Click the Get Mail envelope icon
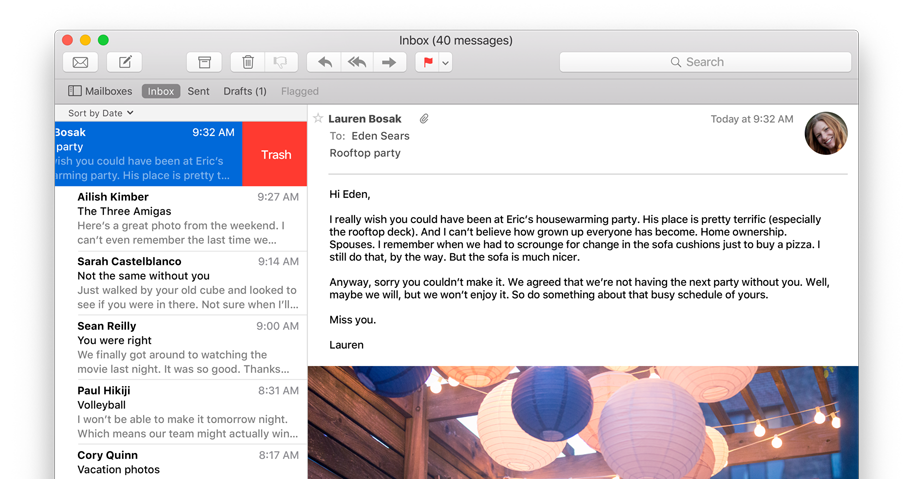 coord(81,62)
